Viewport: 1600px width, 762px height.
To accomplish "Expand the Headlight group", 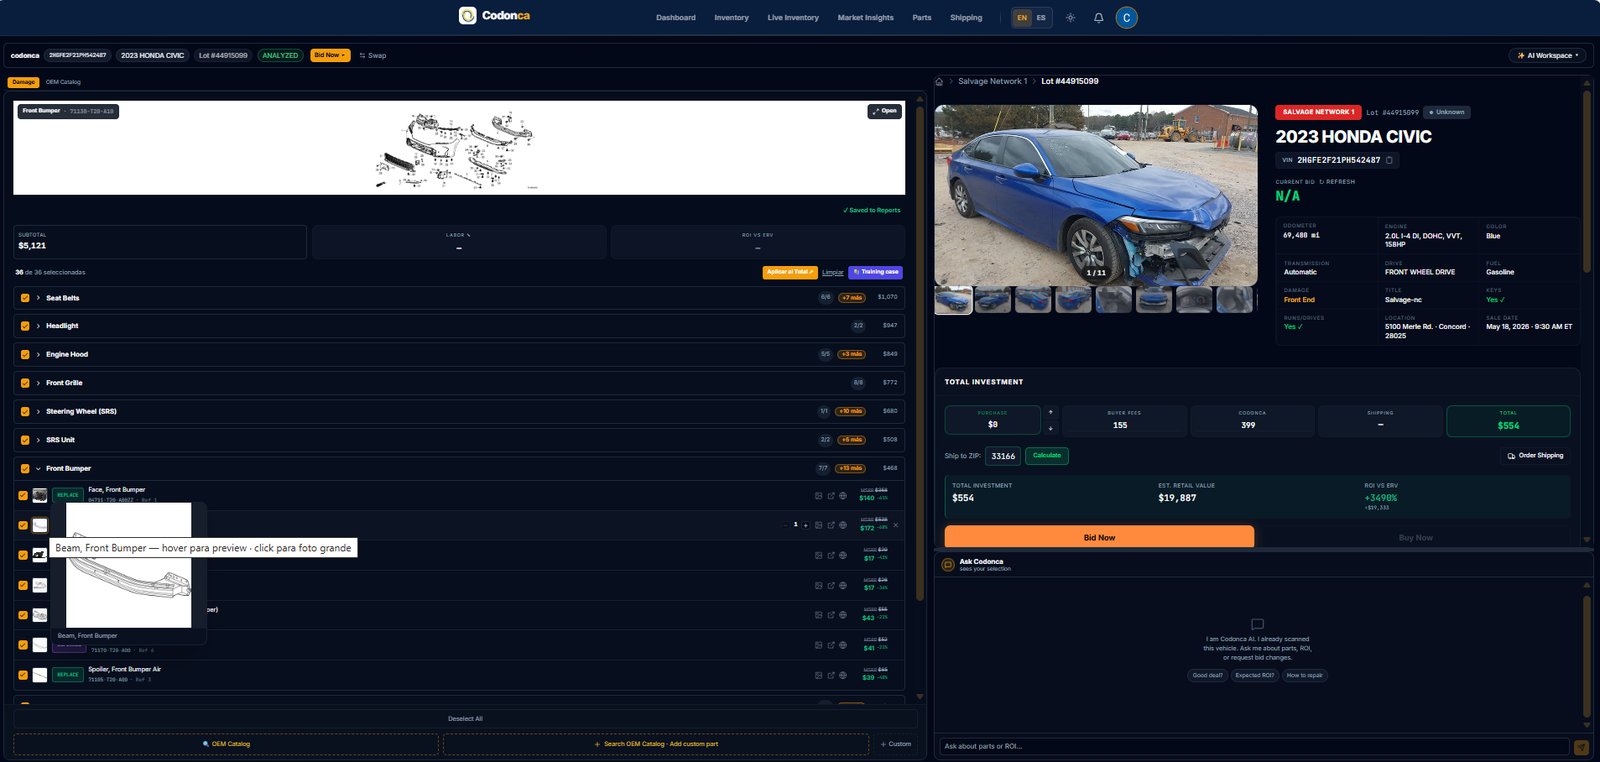I will click(38, 326).
